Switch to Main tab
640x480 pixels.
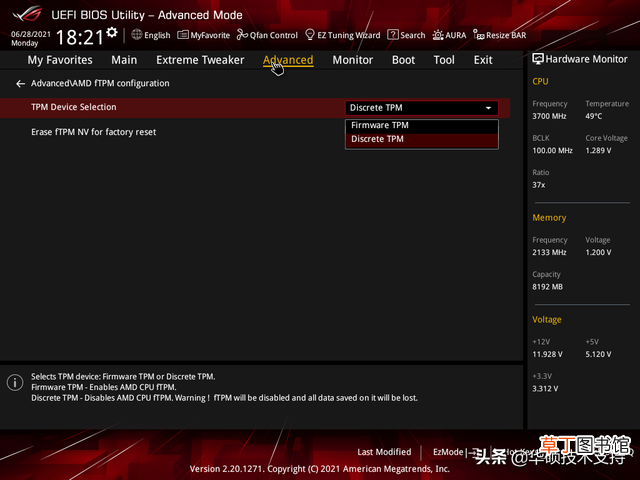click(x=124, y=60)
